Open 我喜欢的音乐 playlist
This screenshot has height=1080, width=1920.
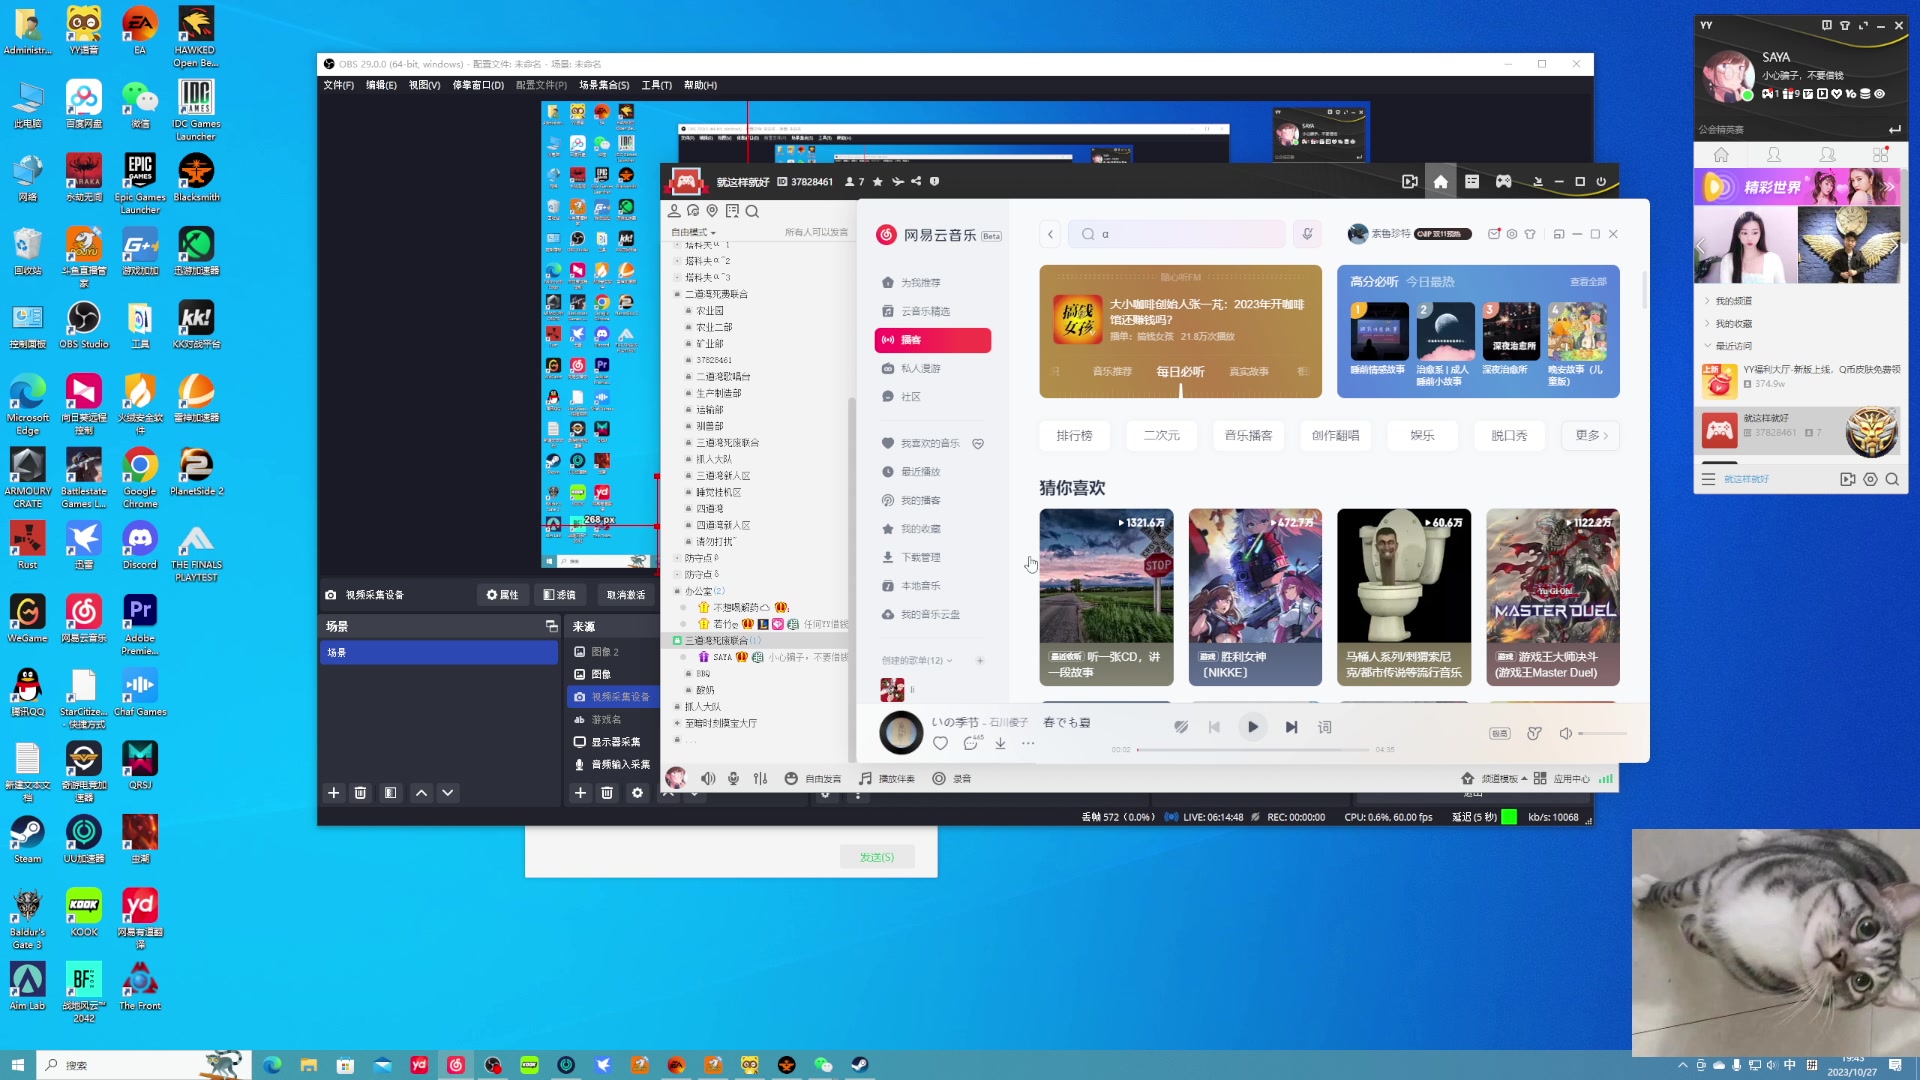[929, 443]
